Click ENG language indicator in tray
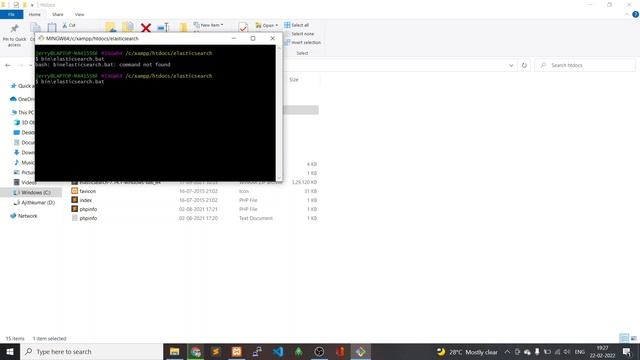Image resolution: width=640 pixels, height=360 pixels. pyautogui.click(x=580, y=351)
